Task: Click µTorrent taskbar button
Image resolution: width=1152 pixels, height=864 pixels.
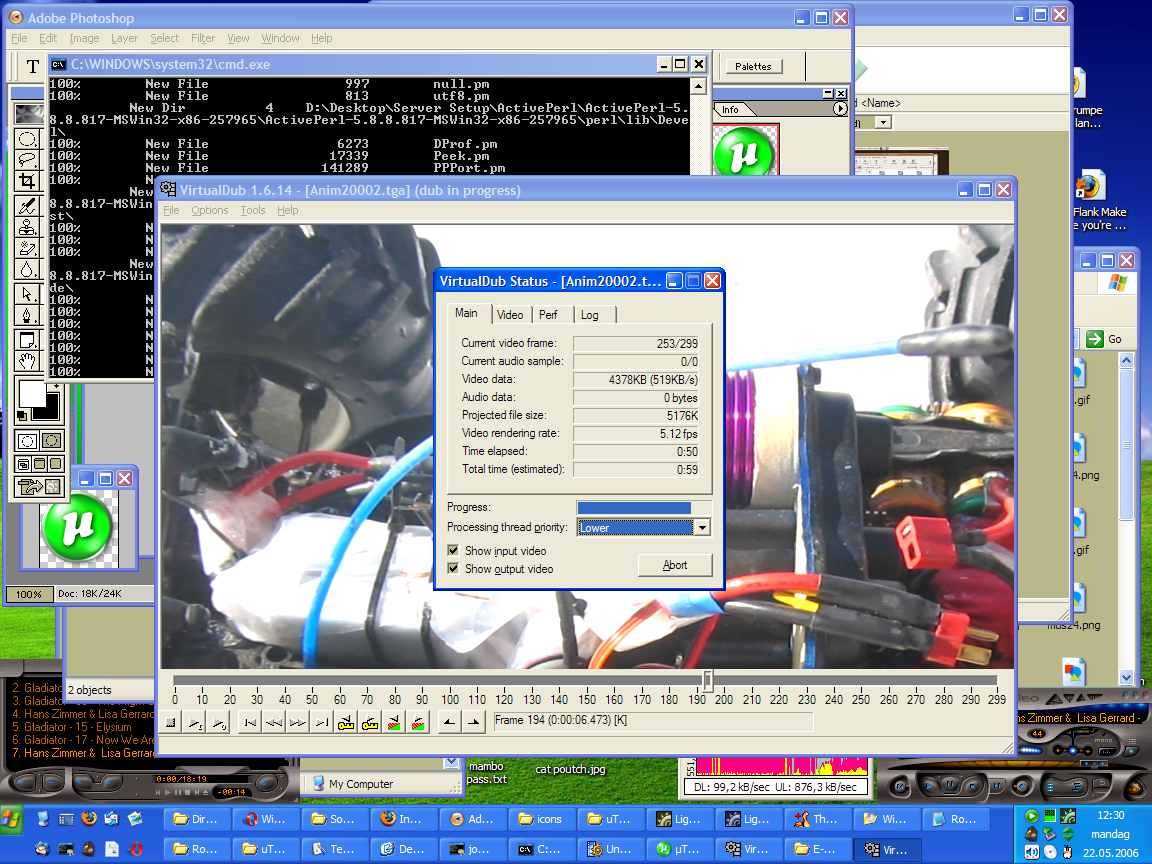Action: 680,849
